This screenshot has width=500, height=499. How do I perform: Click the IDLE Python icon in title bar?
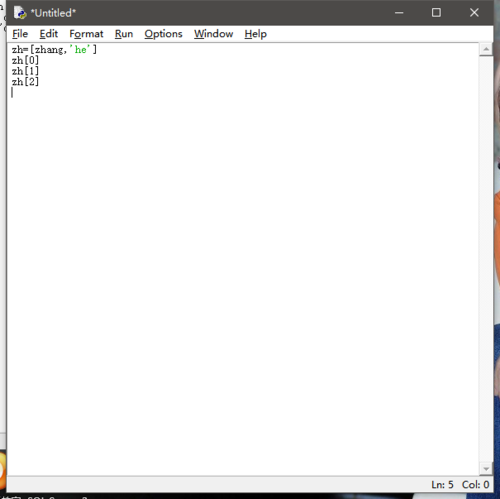click(x=20, y=13)
